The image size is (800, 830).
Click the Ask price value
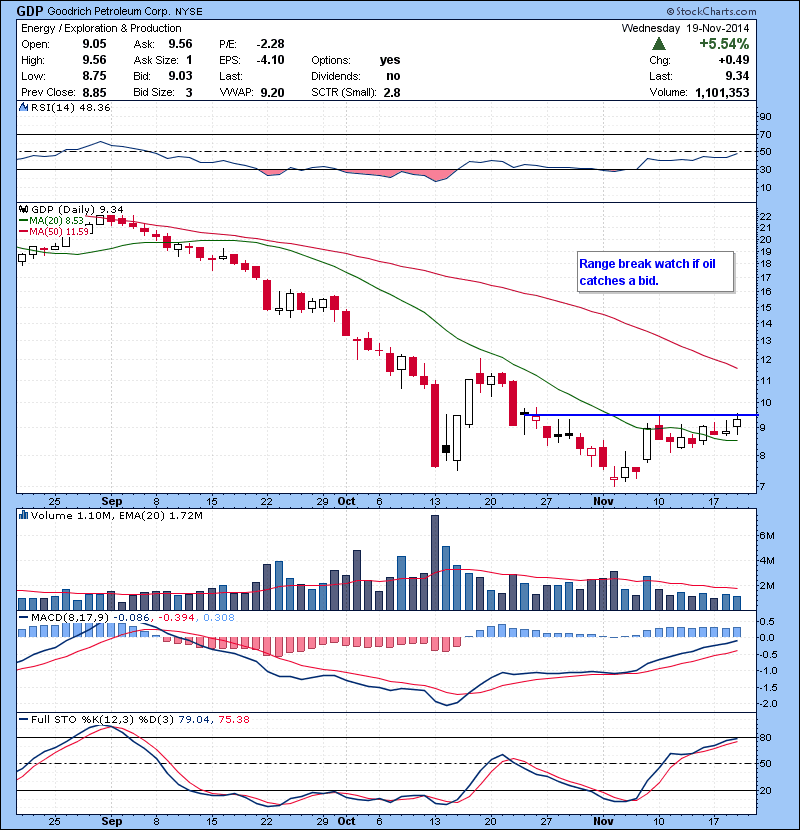click(180, 44)
